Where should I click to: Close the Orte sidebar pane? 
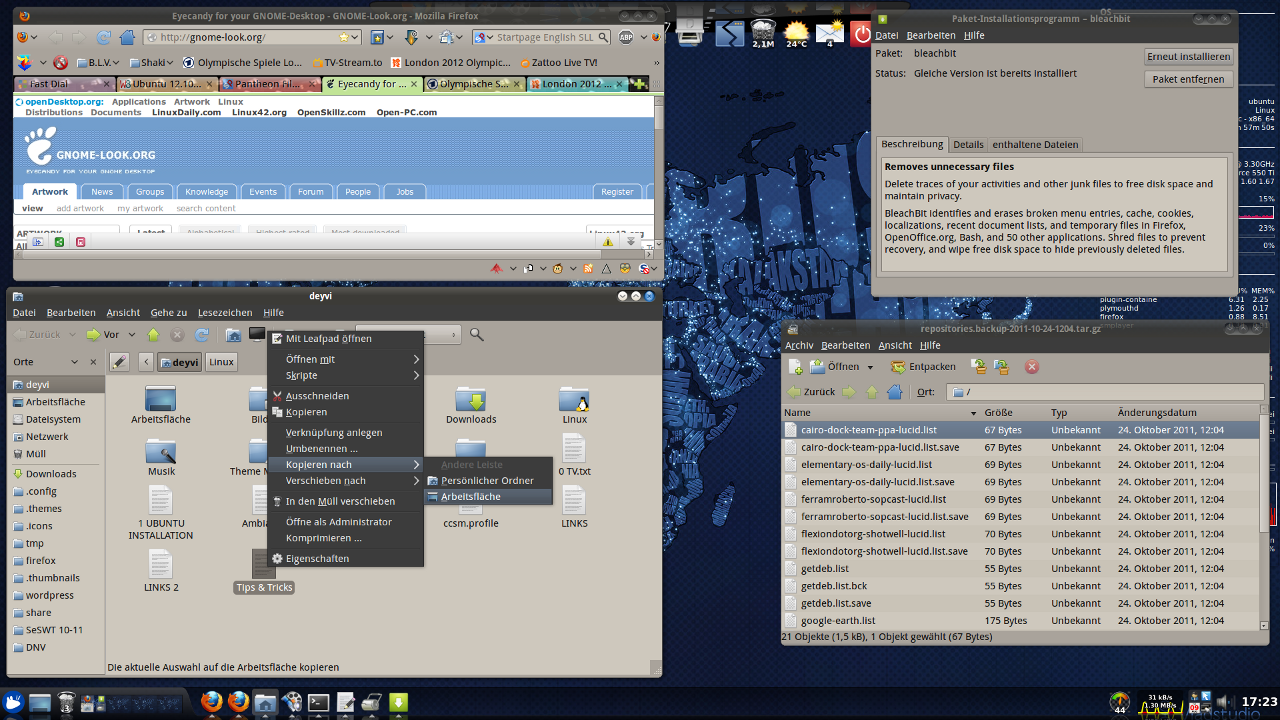[95, 362]
